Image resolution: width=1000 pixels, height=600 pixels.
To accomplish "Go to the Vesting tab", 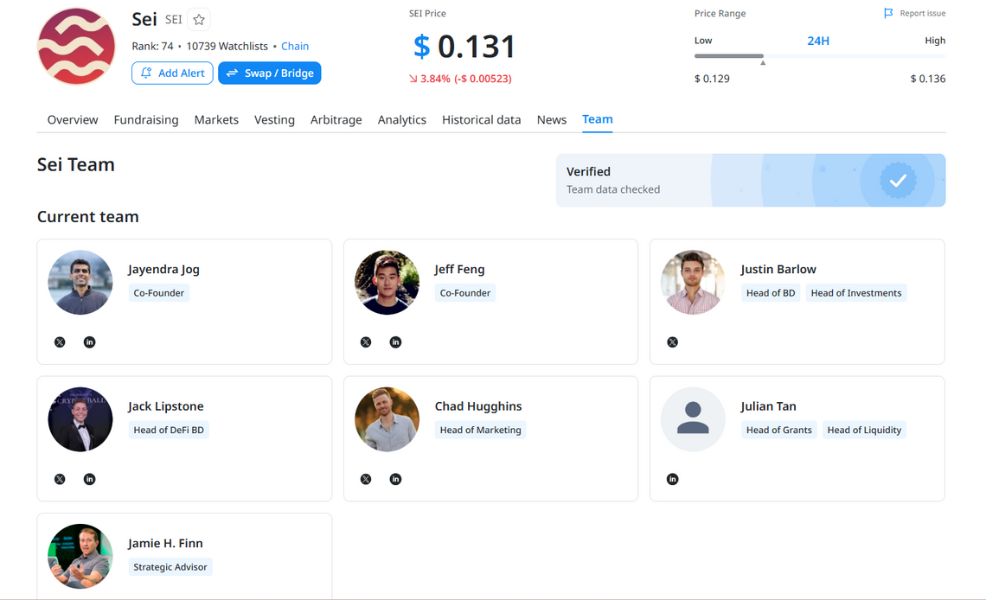I will pos(274,120).
